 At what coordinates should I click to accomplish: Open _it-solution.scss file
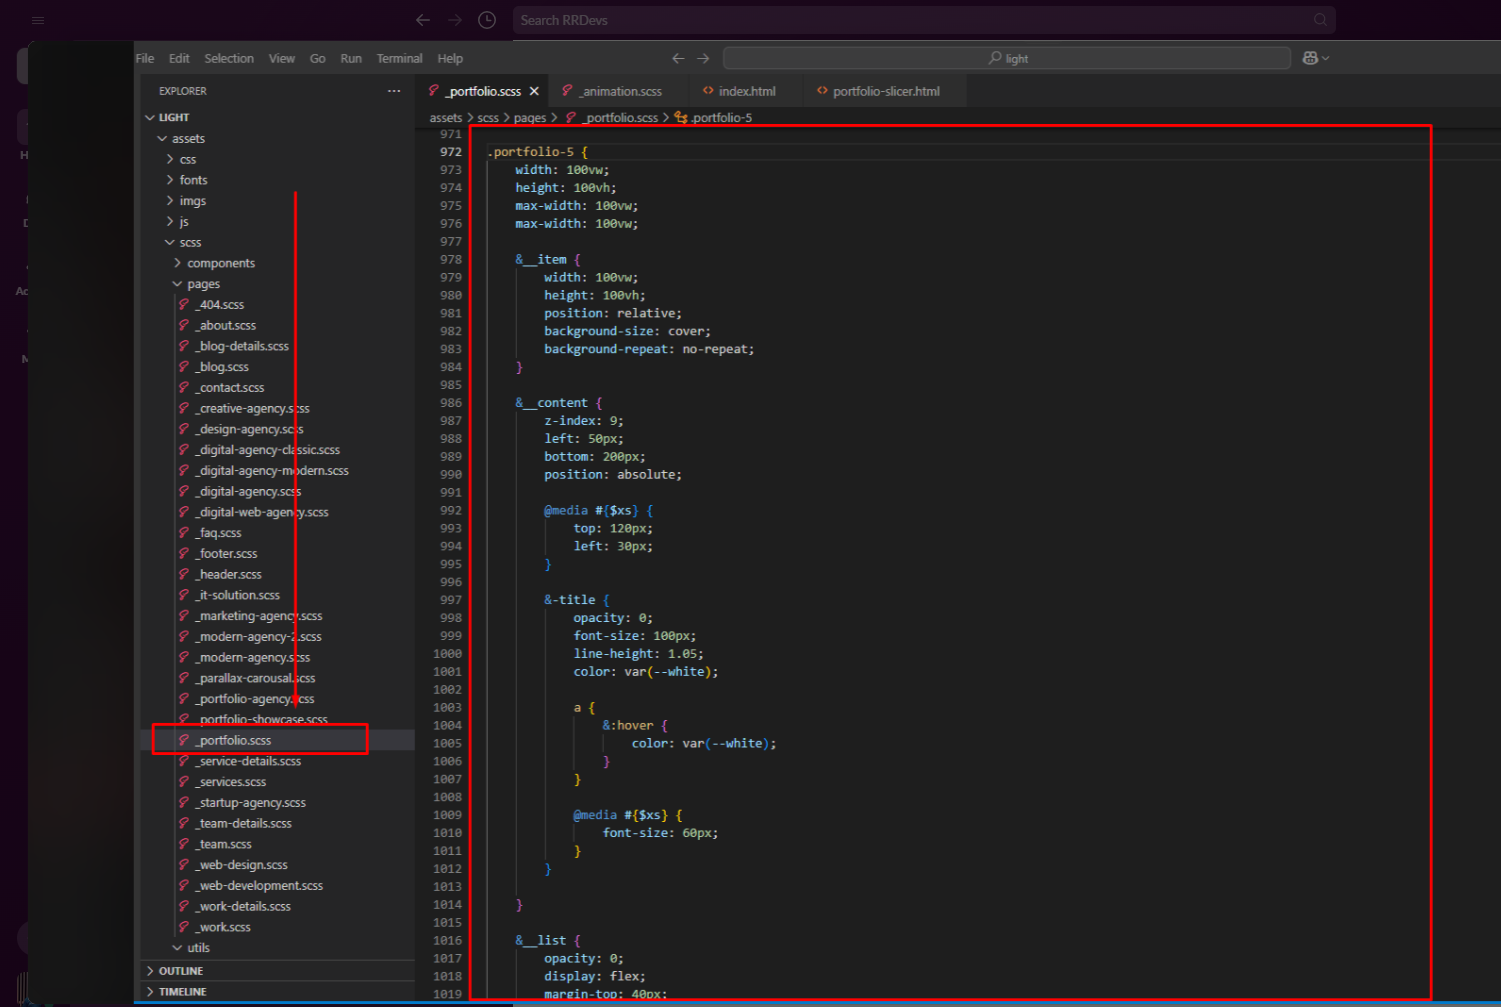click(238, 595)
